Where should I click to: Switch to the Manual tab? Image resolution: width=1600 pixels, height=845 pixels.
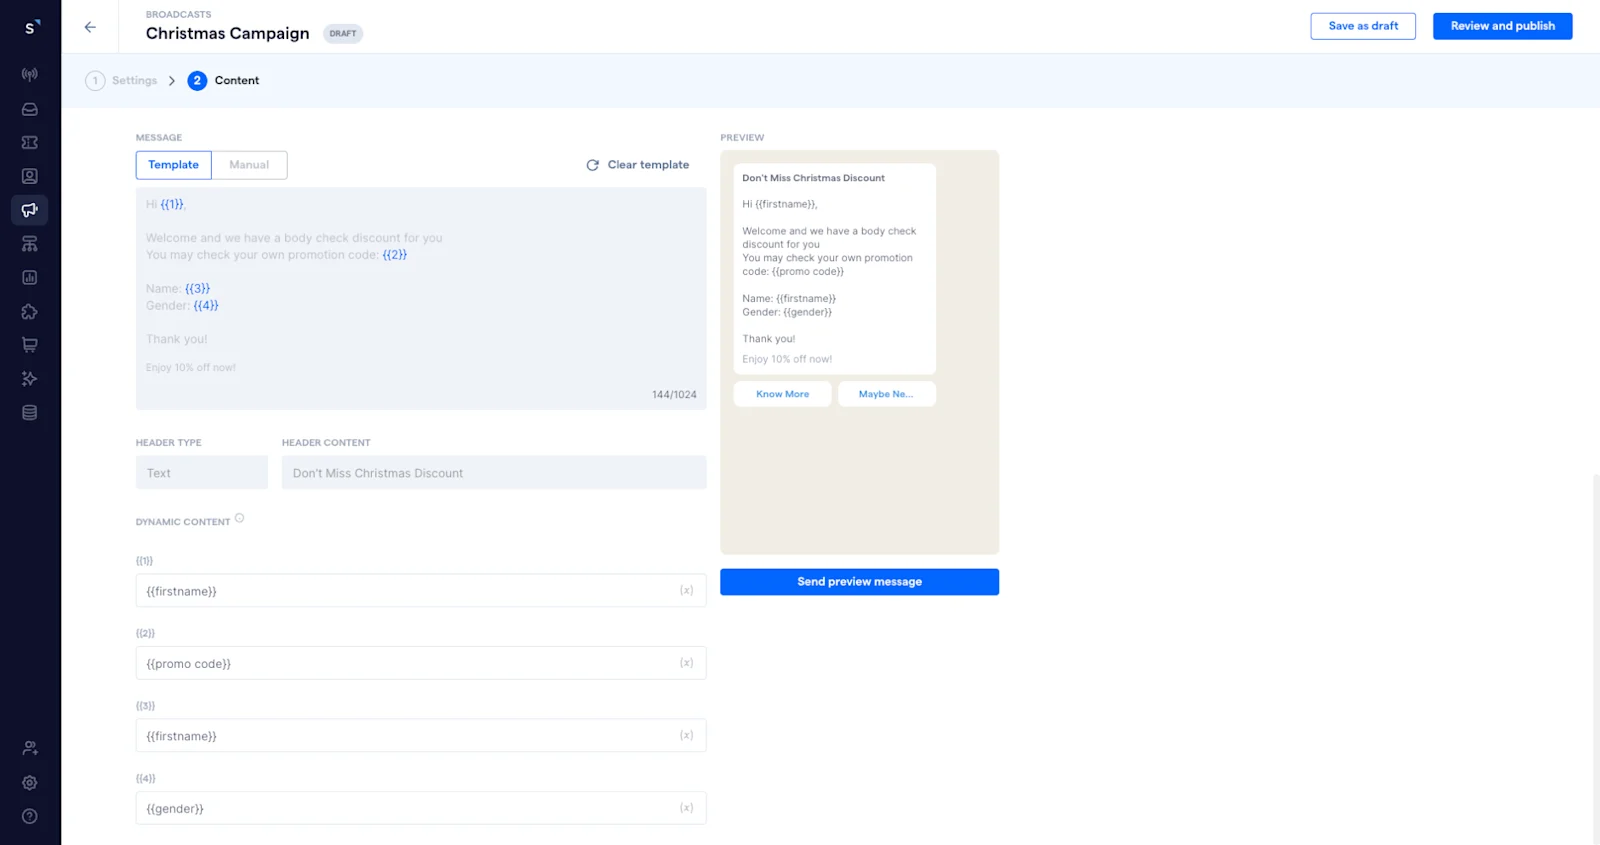249,165
